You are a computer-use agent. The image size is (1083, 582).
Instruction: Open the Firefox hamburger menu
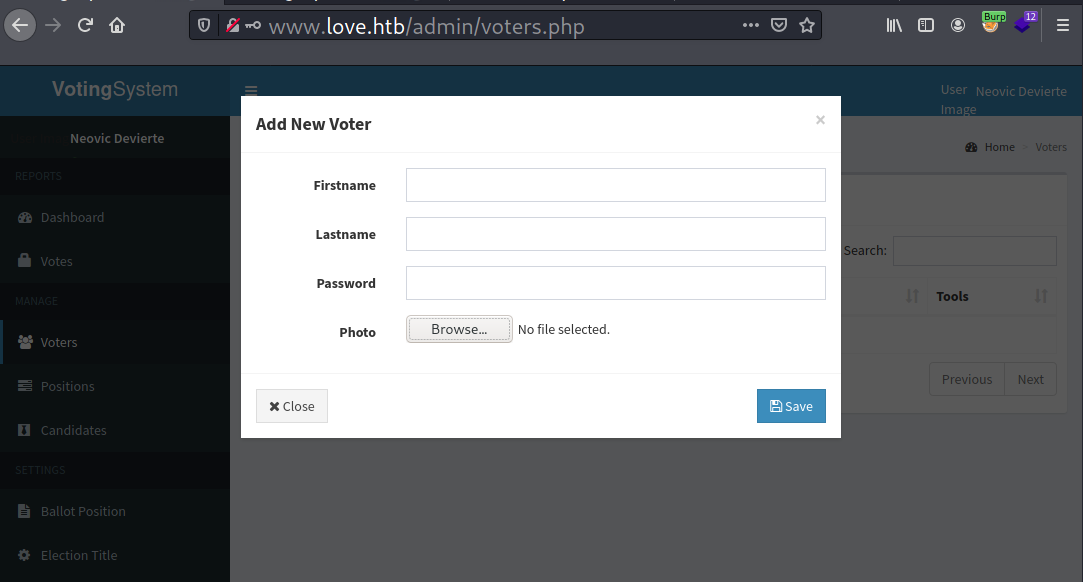1063,26
